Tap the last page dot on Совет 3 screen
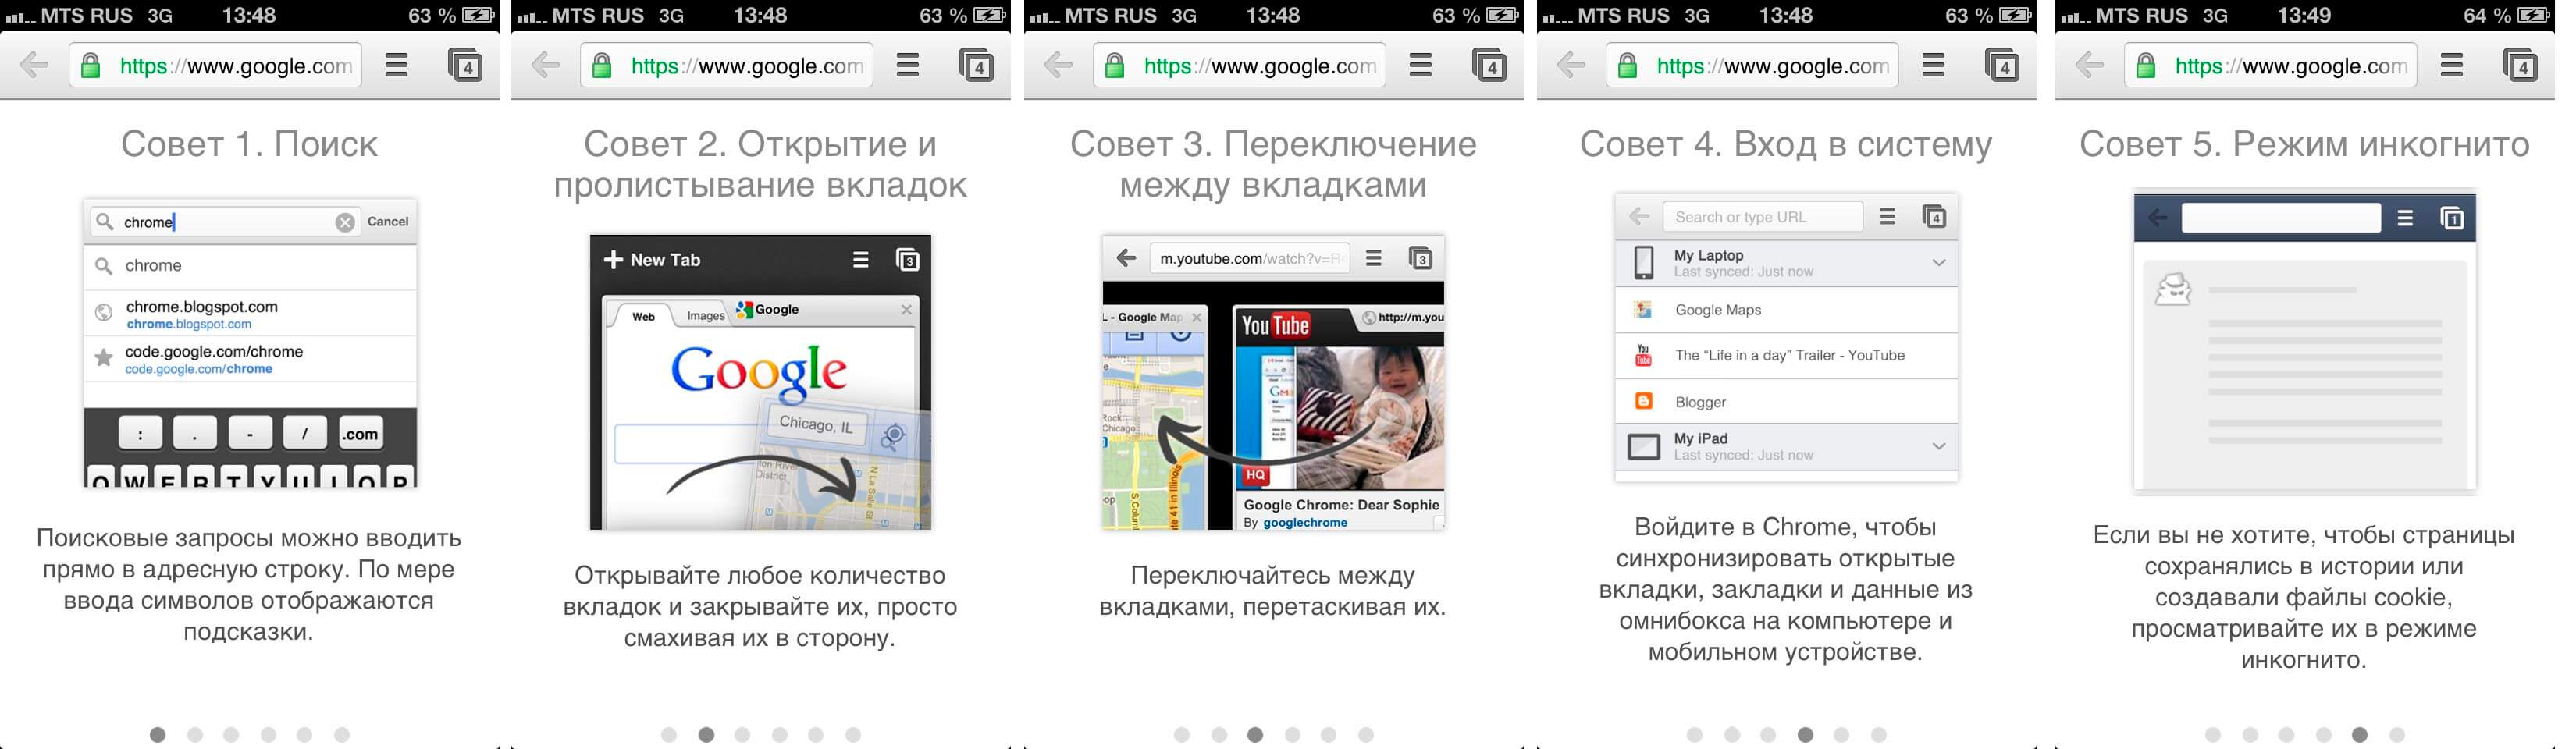Viewport: 2576px width, 749px height. coord(1366,735)
